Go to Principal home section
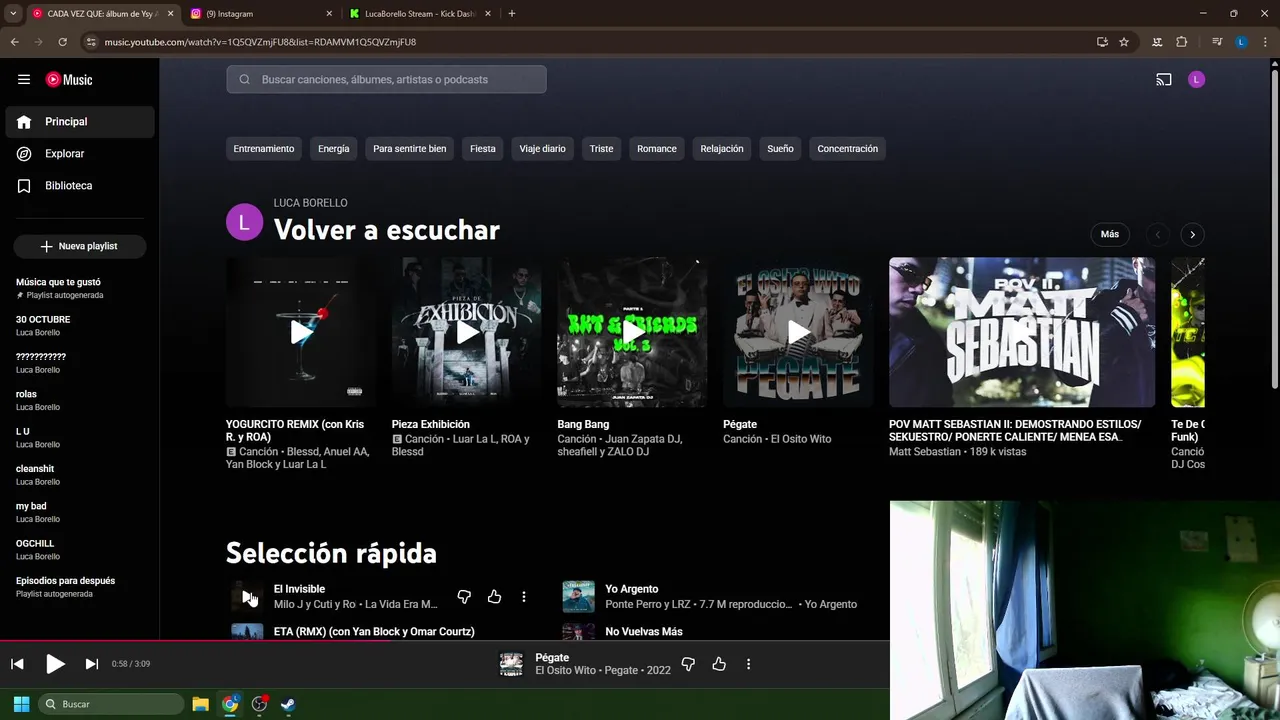This screenshot has height=720, width=1280. point(80,122)
